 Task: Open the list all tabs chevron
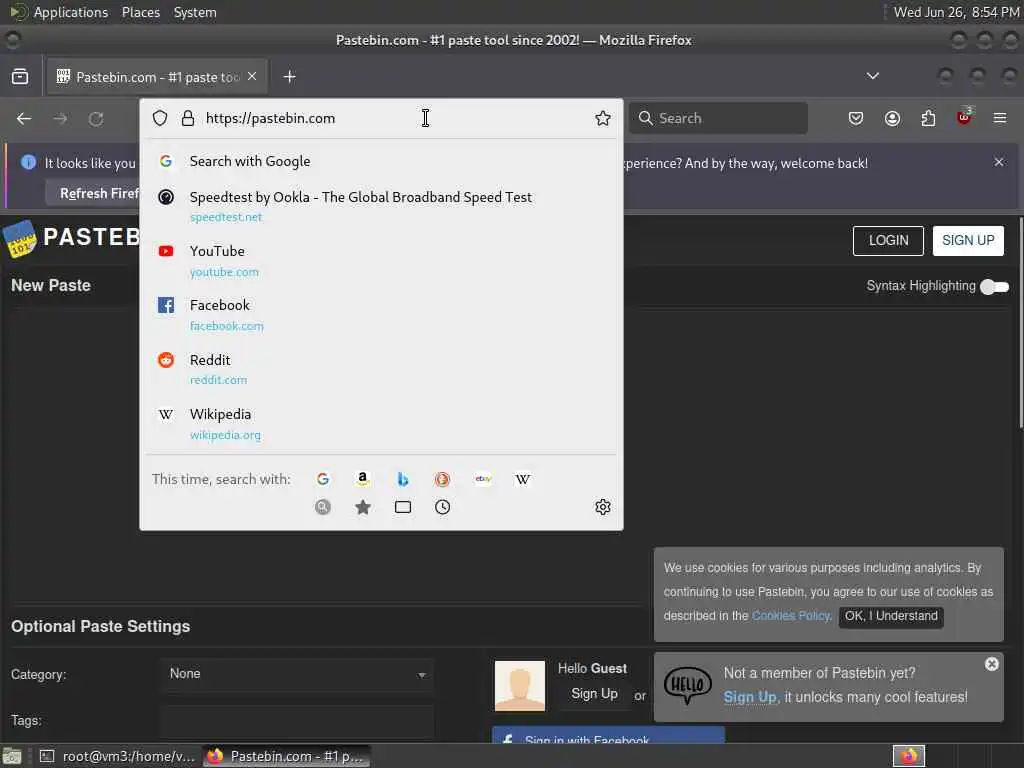pyautogui.click(x=872, y=76)
